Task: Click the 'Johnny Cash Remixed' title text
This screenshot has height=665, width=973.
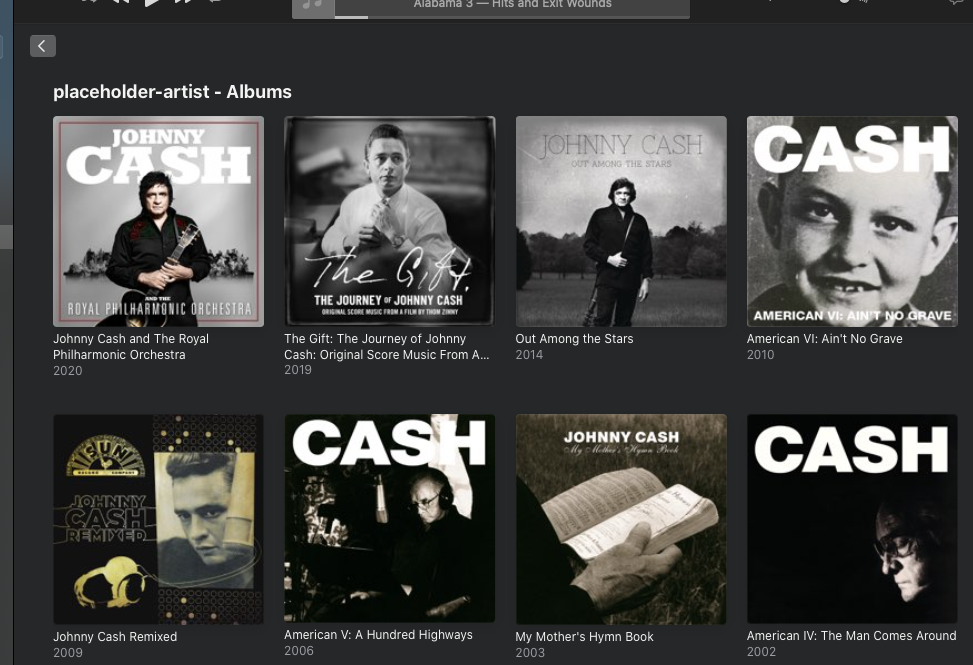Action: (x=115, y=636)
